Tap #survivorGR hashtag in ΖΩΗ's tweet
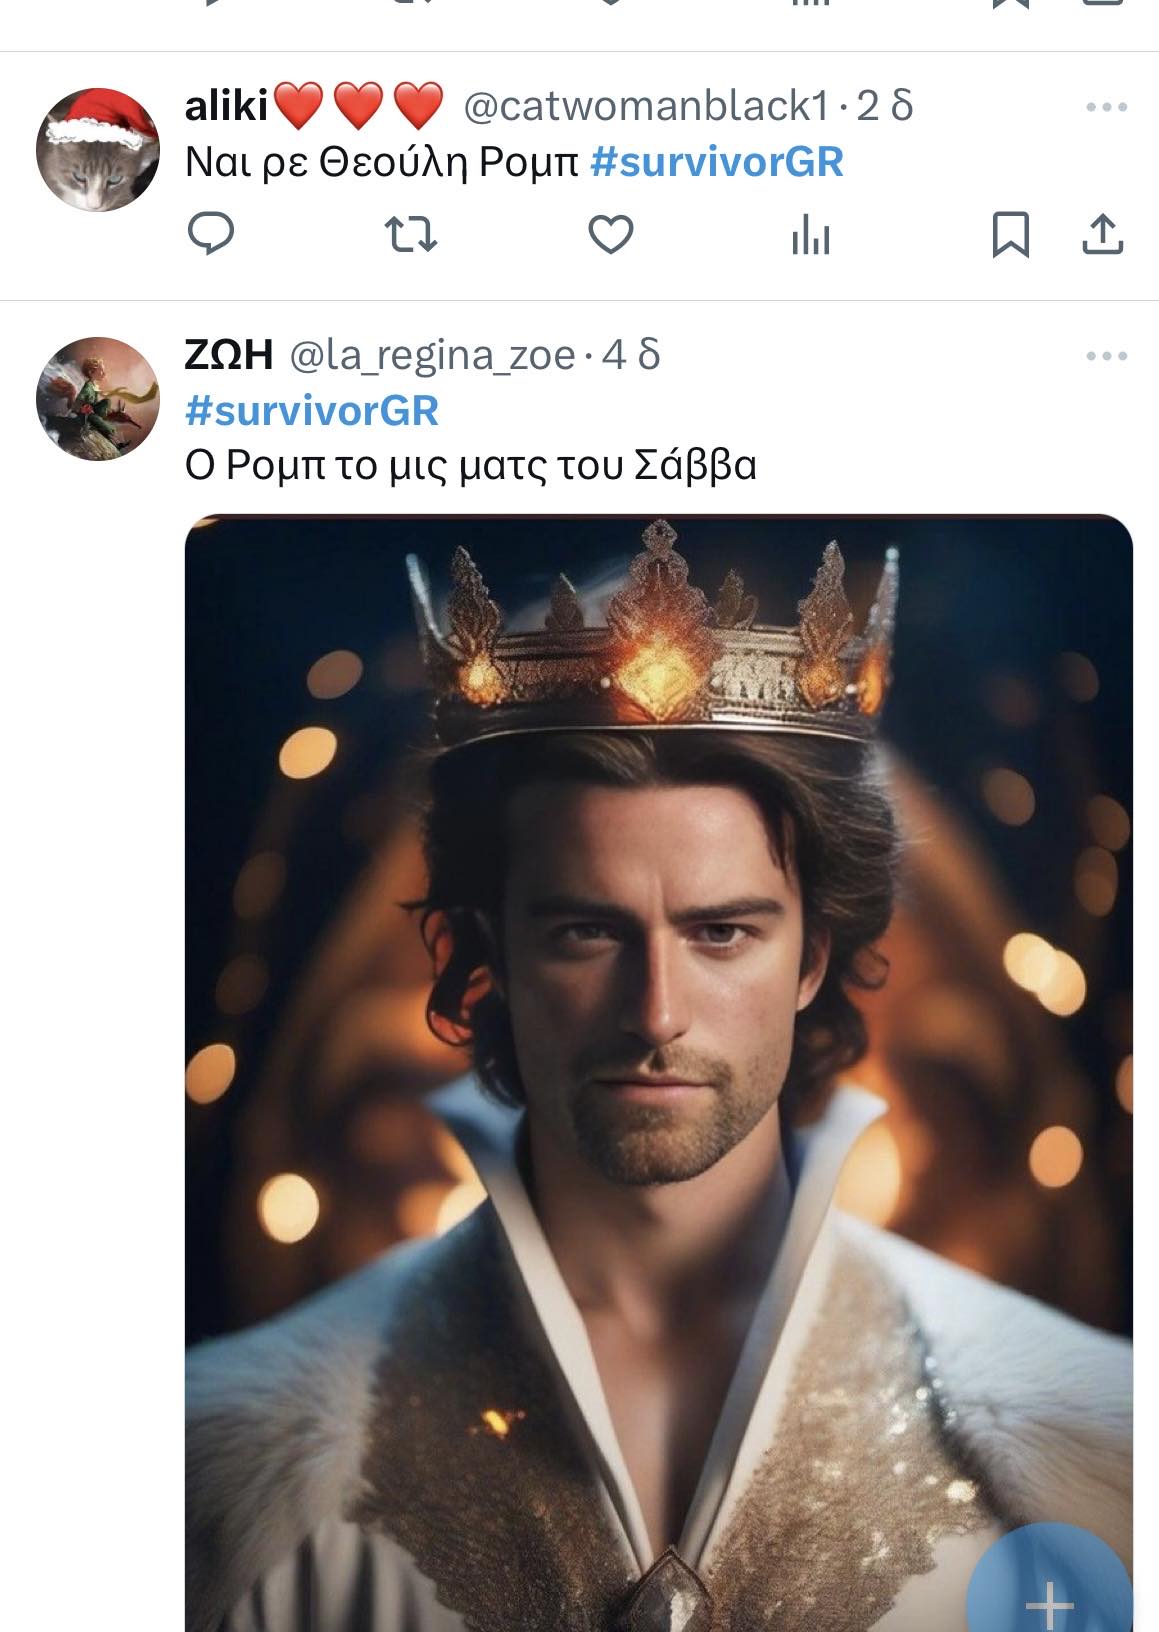1159x1632 pixels. 312,411
